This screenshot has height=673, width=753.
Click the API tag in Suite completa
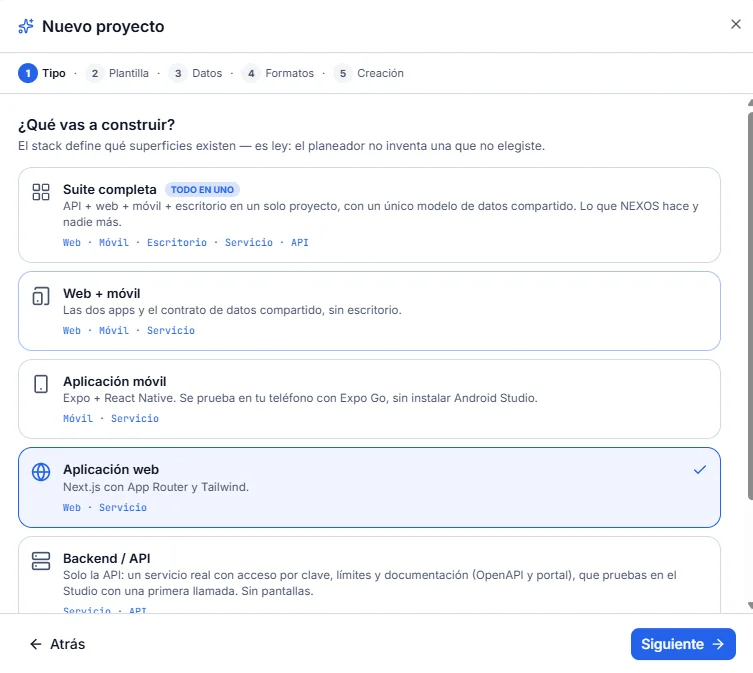coord(300,243)
